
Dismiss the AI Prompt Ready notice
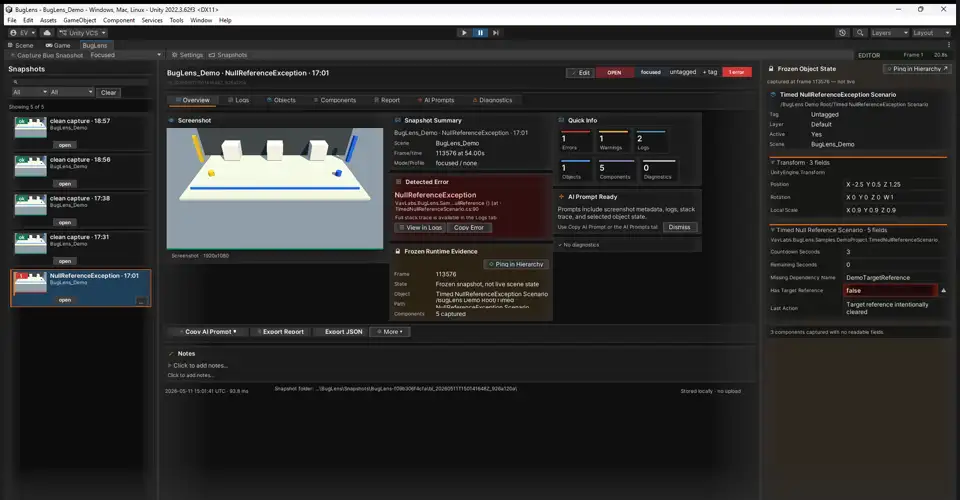coord(679,227)
